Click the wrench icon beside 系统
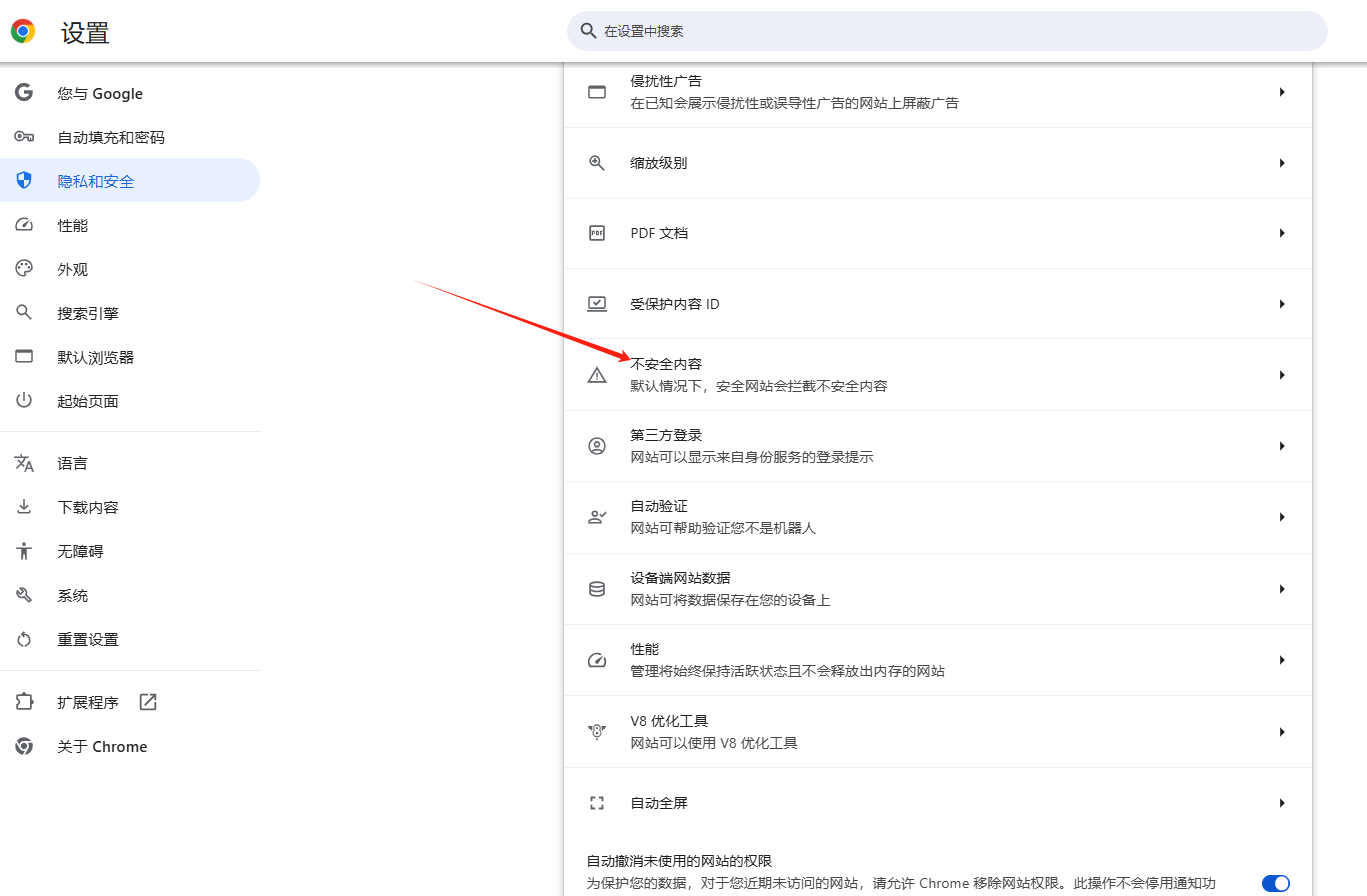This screenshot has width=1367, height=896. (24, 595)
